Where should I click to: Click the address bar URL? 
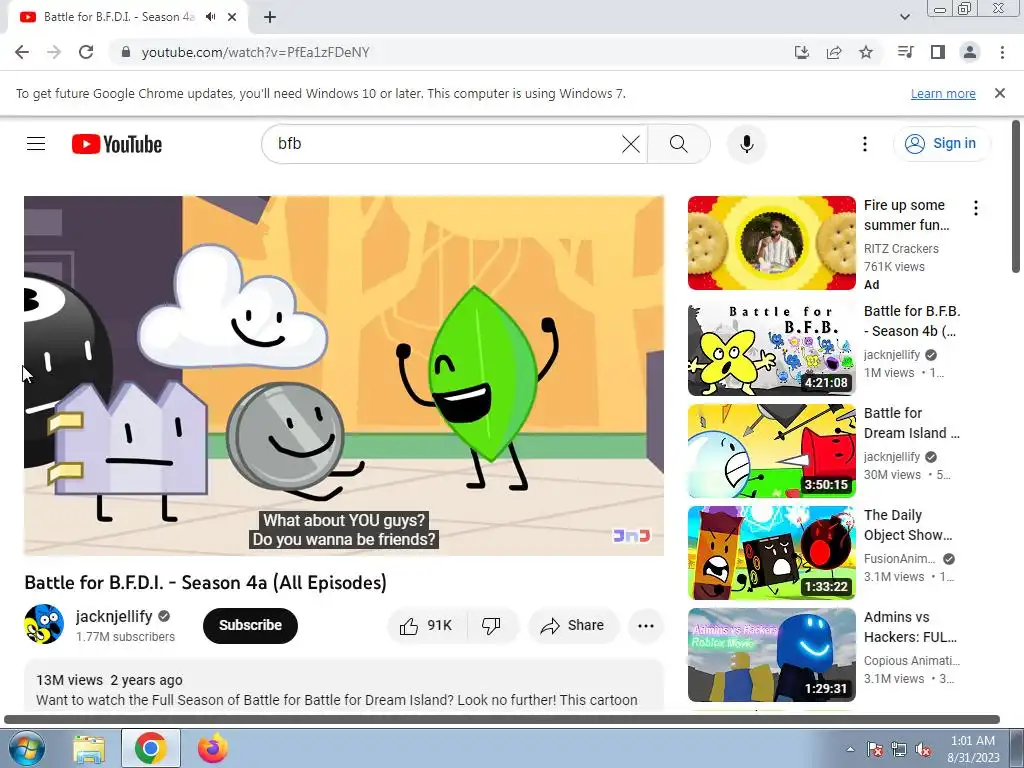click(255, 52)
